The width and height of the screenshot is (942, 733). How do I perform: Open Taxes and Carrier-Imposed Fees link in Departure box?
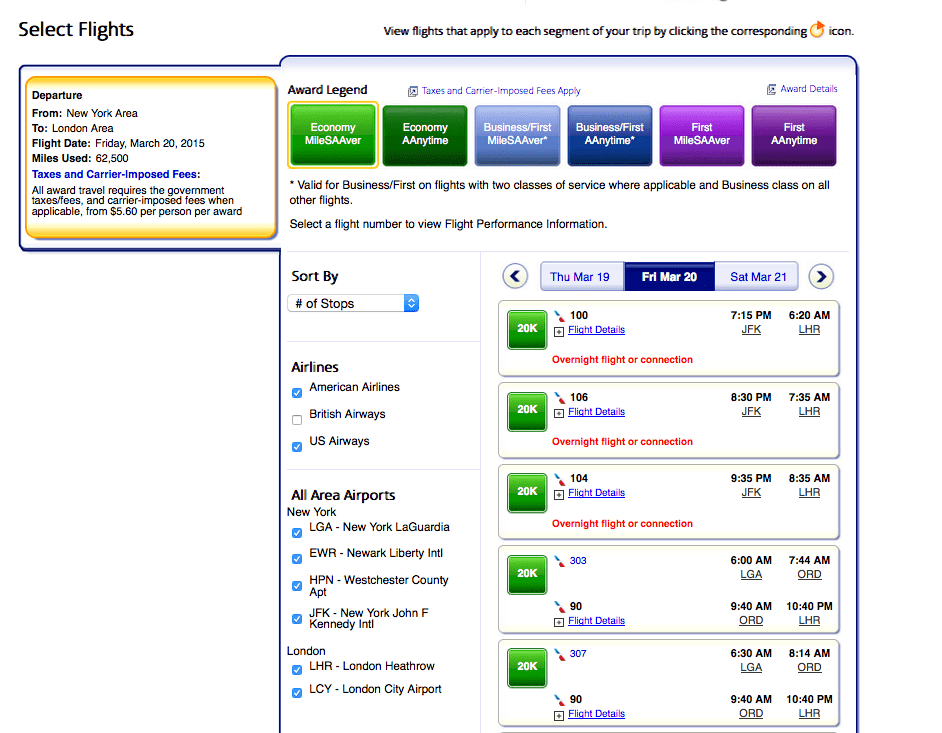tap(114, 174)
